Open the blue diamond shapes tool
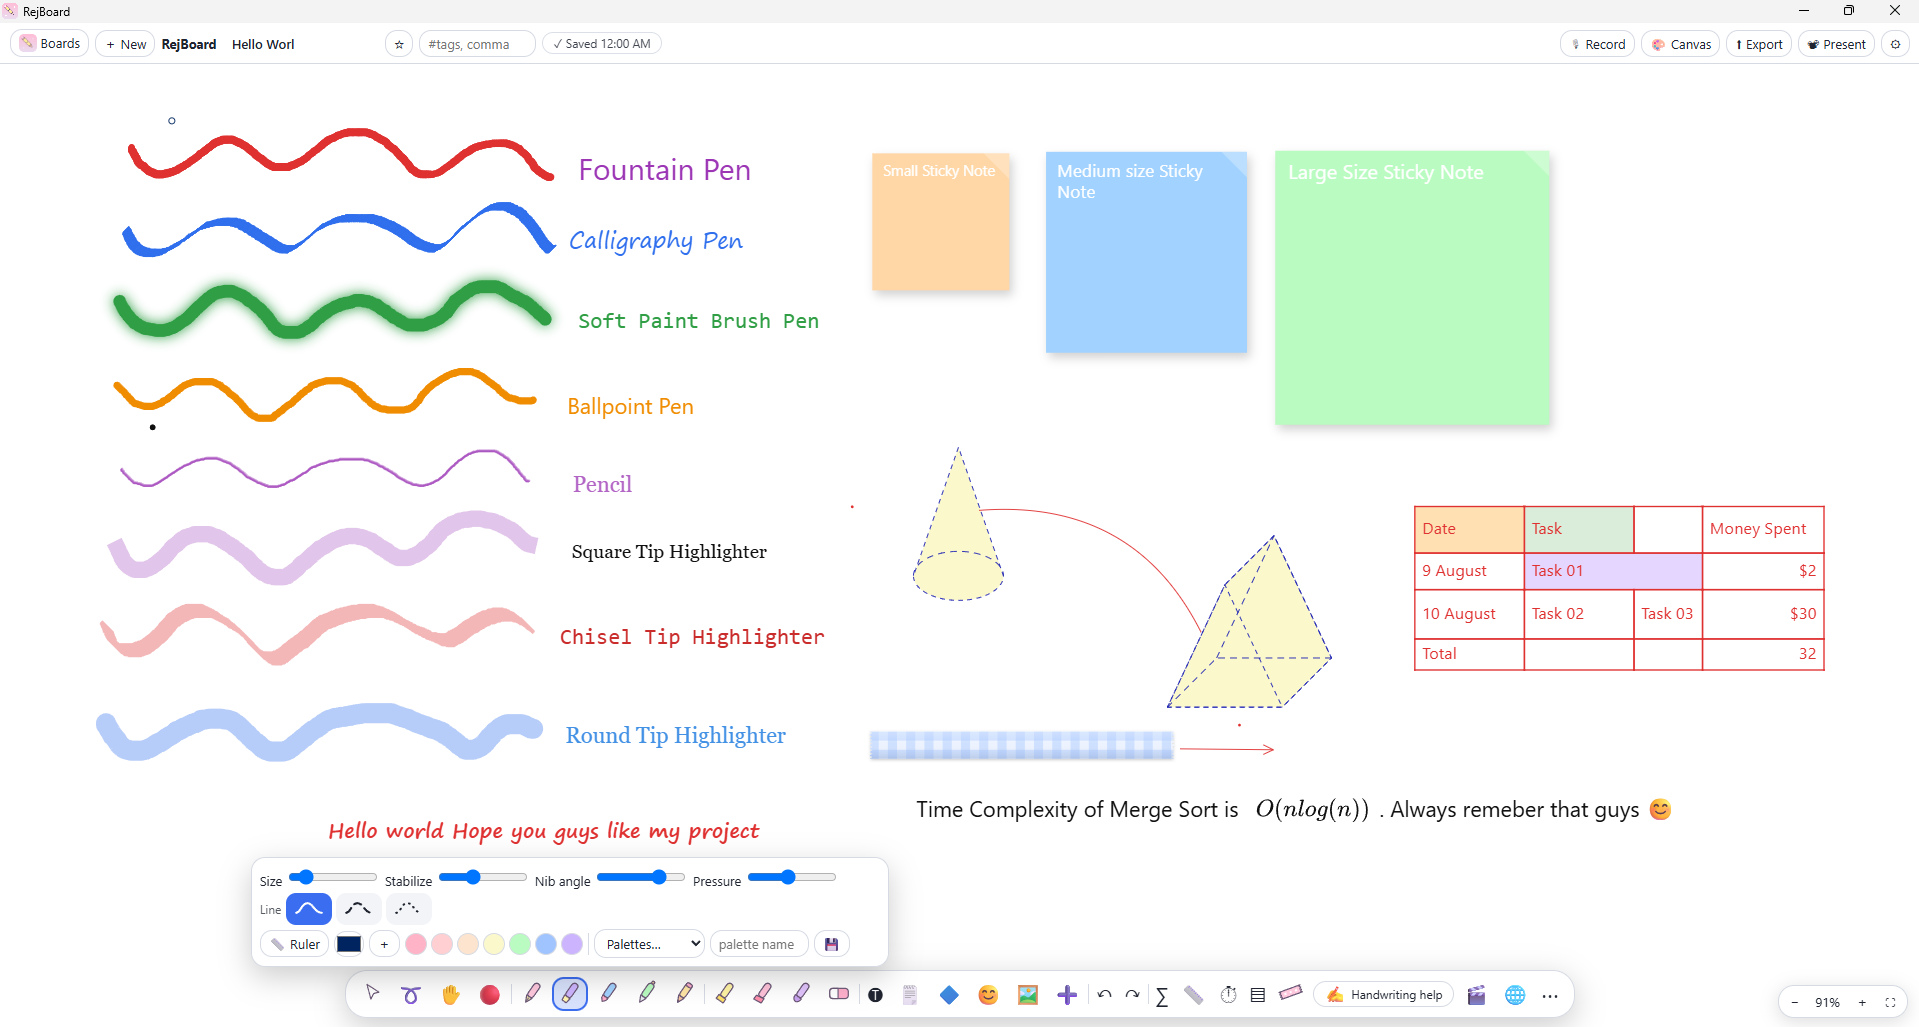Image resolution: width=1919 pixels, height=1027 pixels. pos(949,994)
